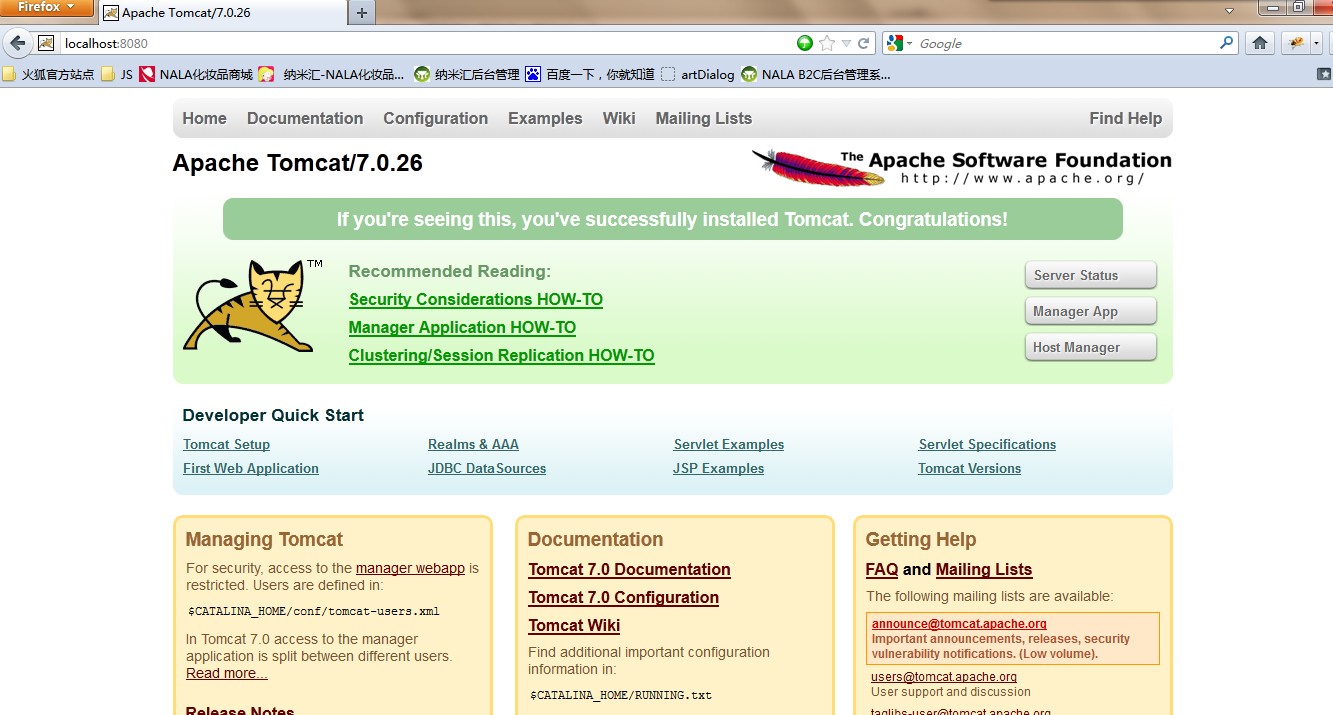Open Tomcat 7.0 Documentation link
This screenshot has height=715, width=1333.
tap(630, 570)
